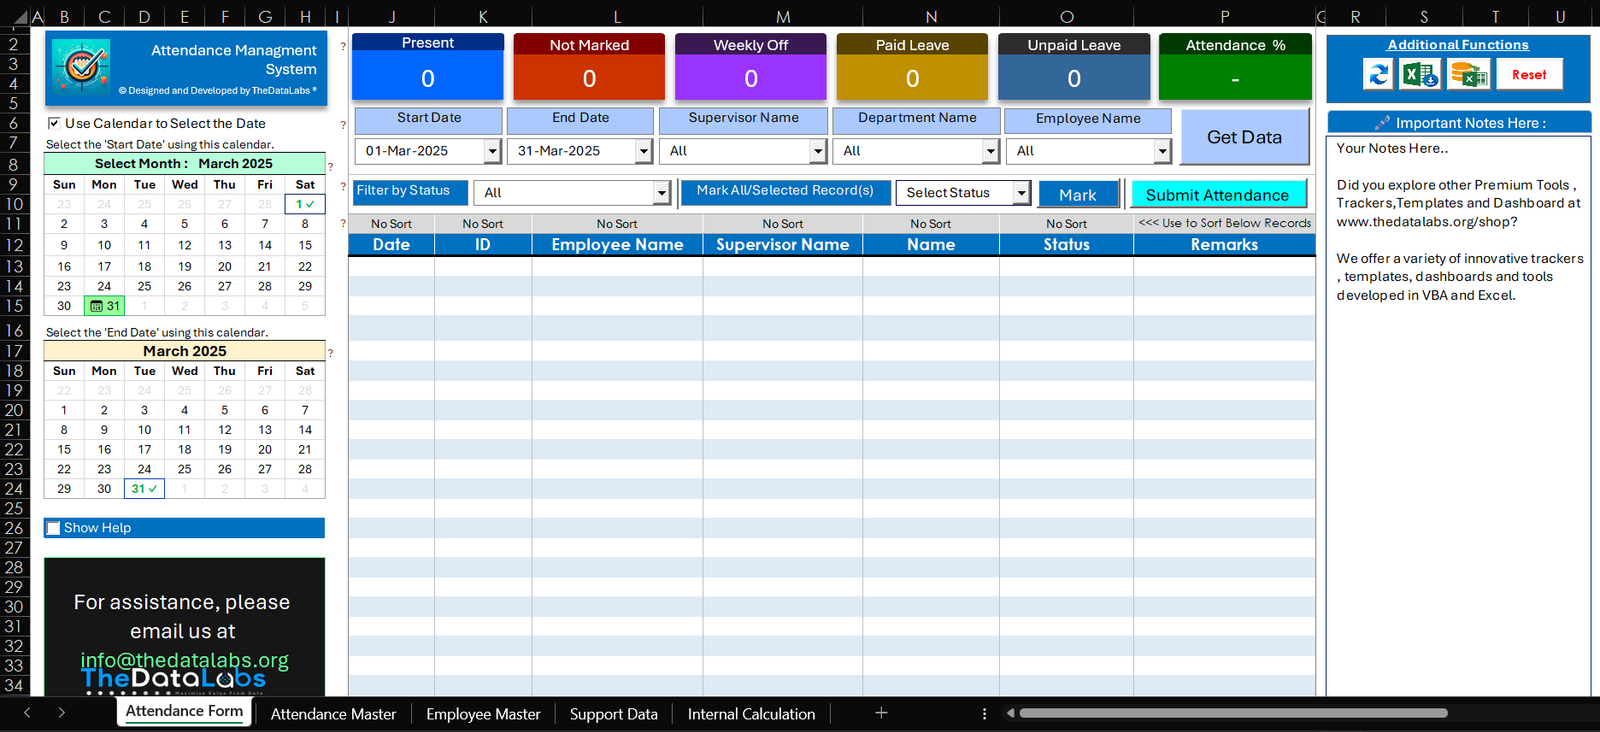Click the pen icon beside Important Notes
The height and width of the screenshot is (732, 1600).
point(1382,123)
